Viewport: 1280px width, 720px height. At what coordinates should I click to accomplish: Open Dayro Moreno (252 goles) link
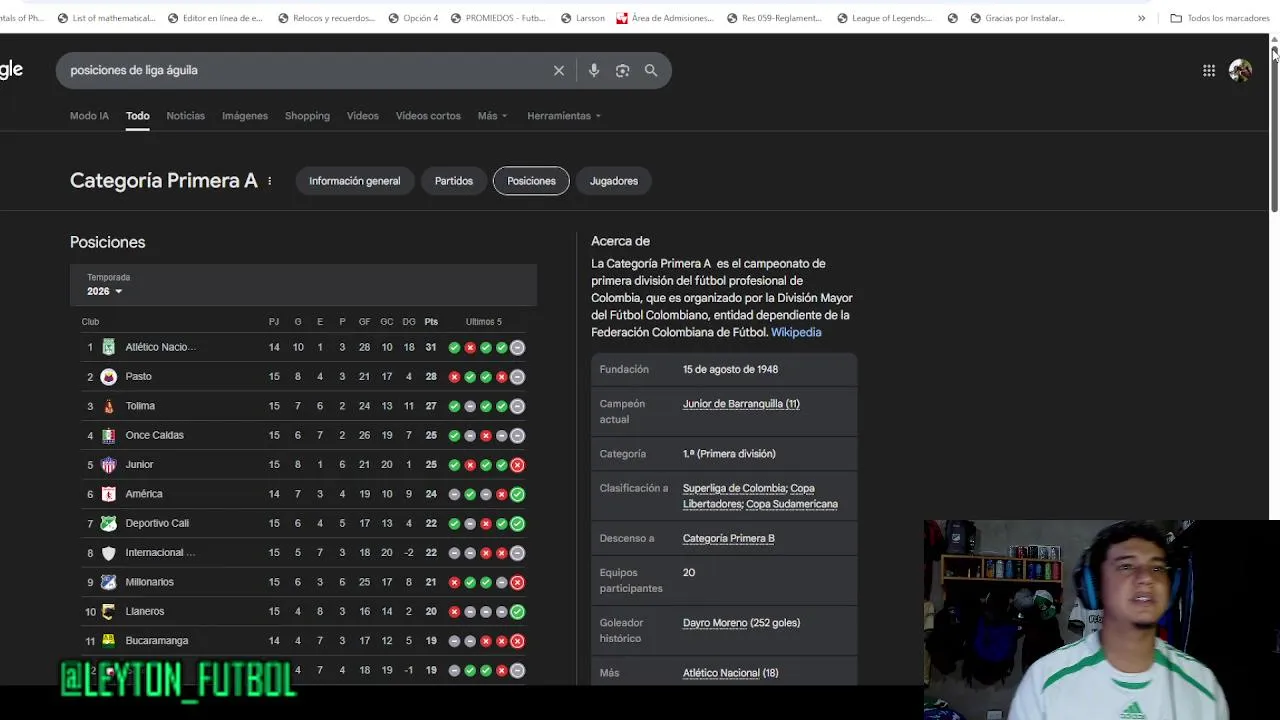click(741, 623)
